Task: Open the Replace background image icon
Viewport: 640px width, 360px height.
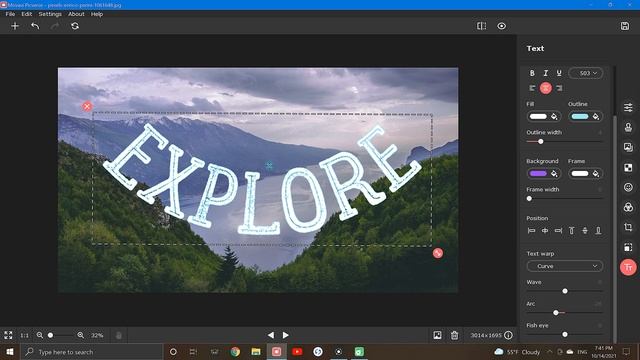Action: point(628,147)
